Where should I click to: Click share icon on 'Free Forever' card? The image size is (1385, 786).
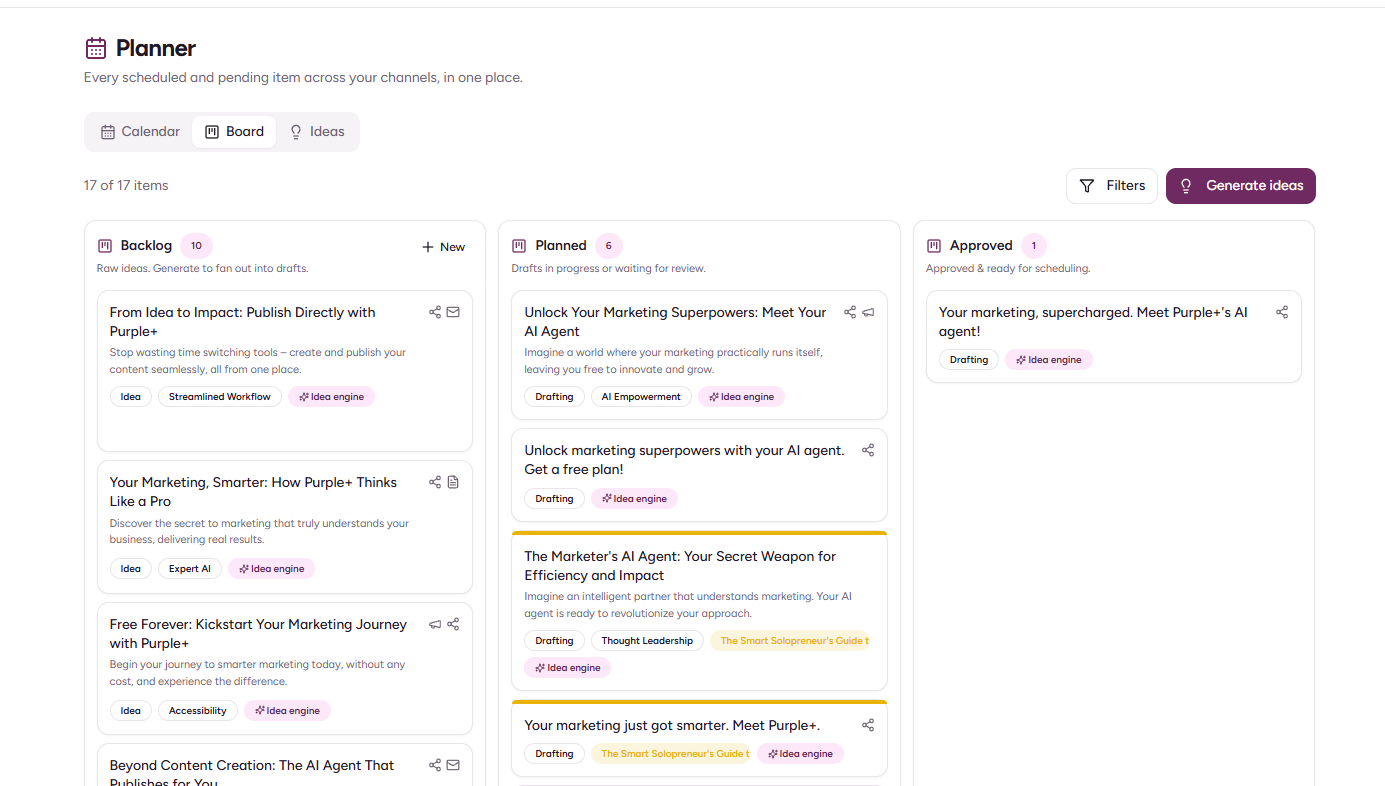click(453, 624)
